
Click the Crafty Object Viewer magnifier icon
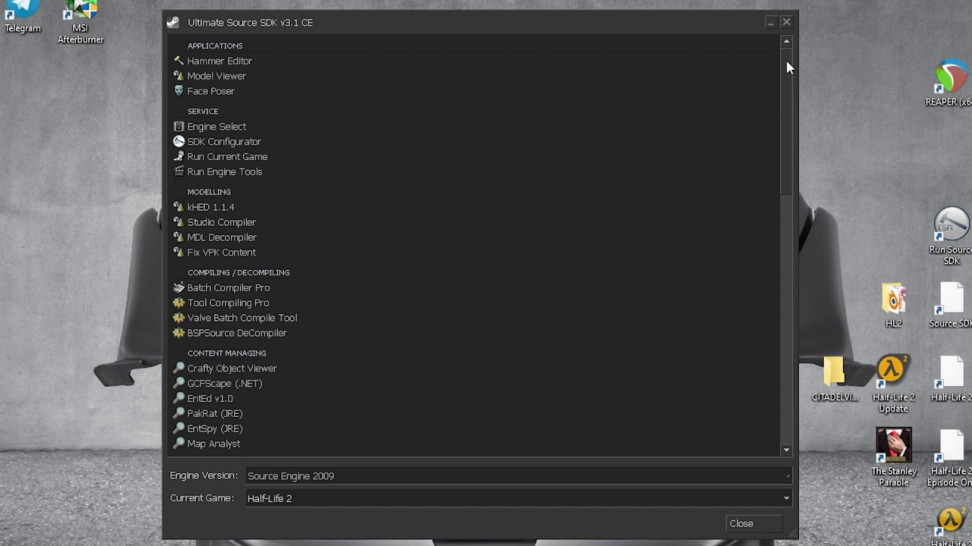pos(179,368)
